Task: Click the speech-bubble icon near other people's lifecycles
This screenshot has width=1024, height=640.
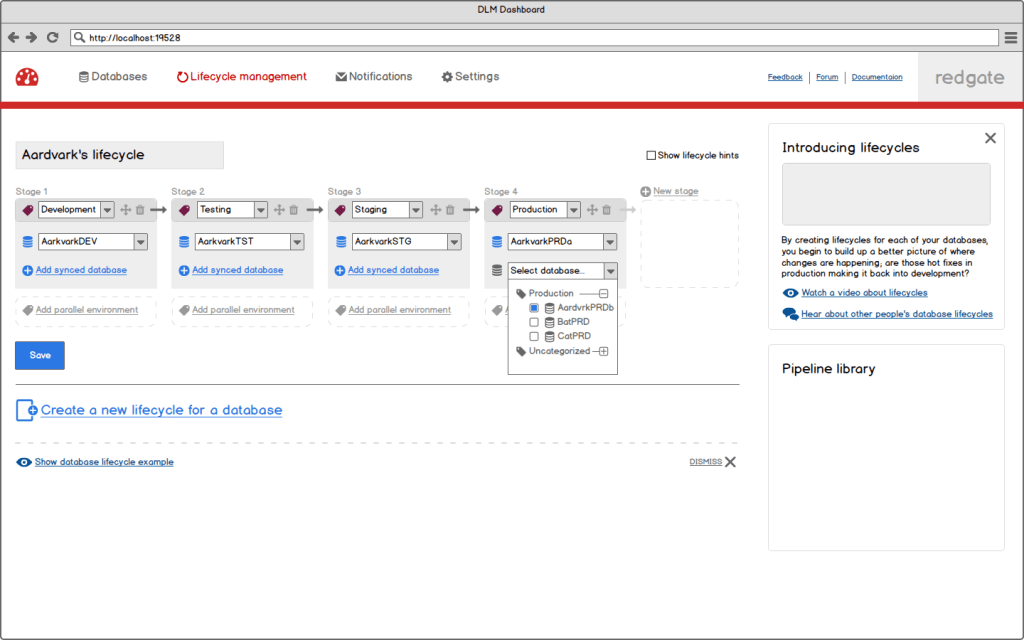Action: pyautogui.click(x=789, y=313)
